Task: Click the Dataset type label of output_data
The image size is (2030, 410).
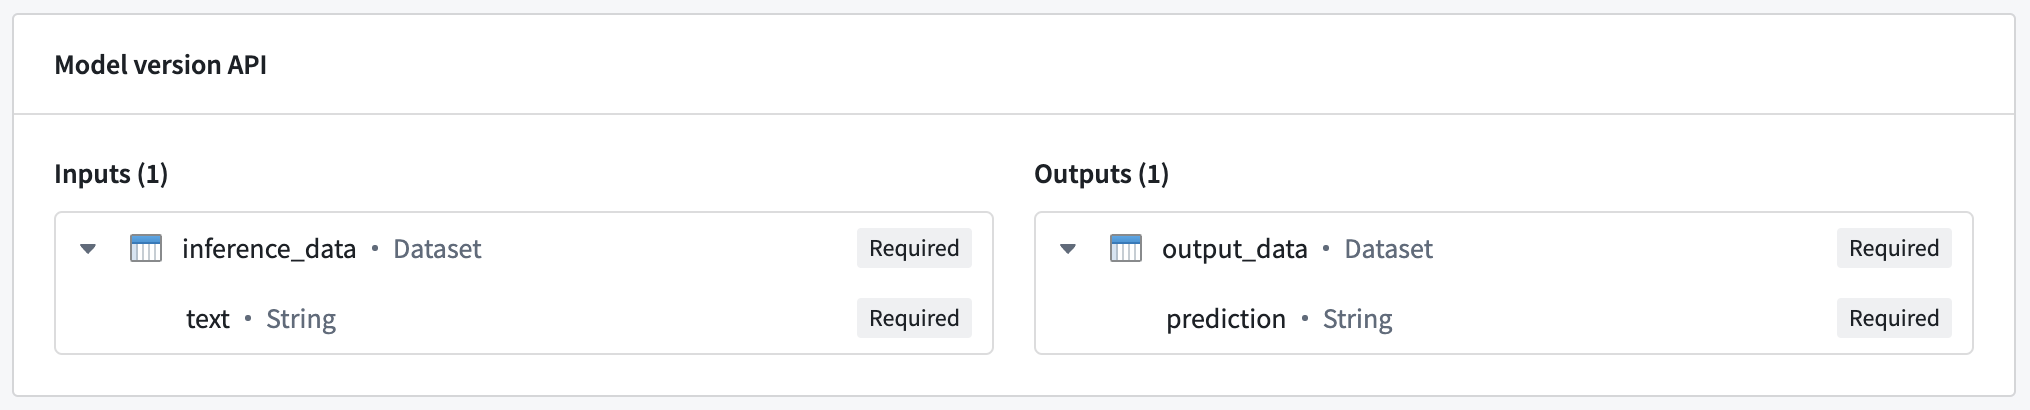Action: (x=1388, y=249)
